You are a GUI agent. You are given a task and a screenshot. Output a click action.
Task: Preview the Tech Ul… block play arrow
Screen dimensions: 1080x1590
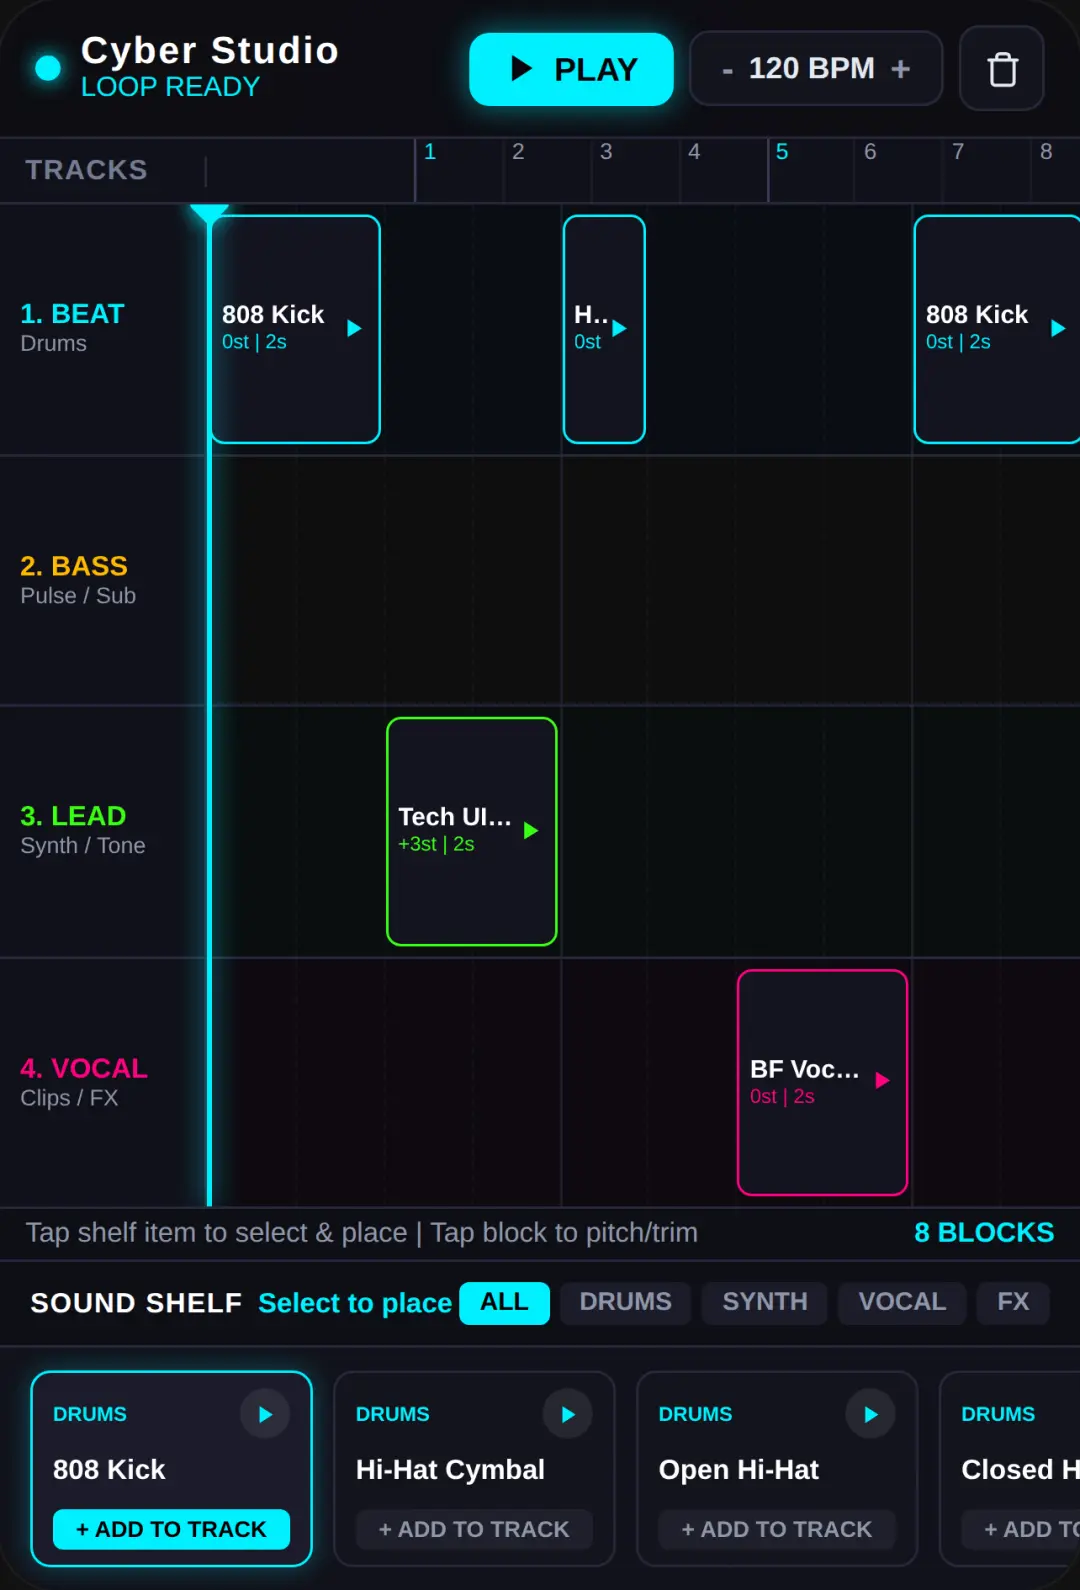pos(531,830)
